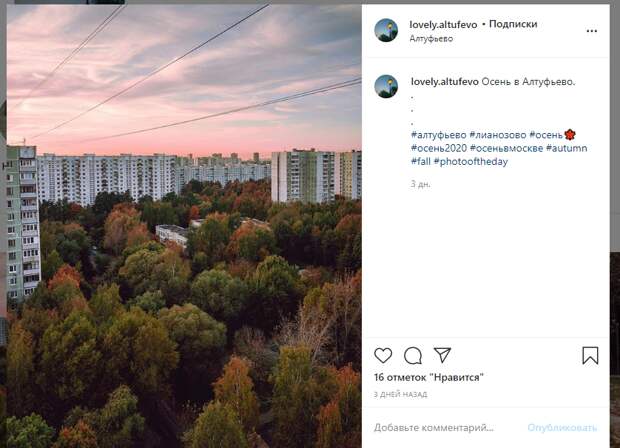Open the #лианозово hashtag

[497, 135]
